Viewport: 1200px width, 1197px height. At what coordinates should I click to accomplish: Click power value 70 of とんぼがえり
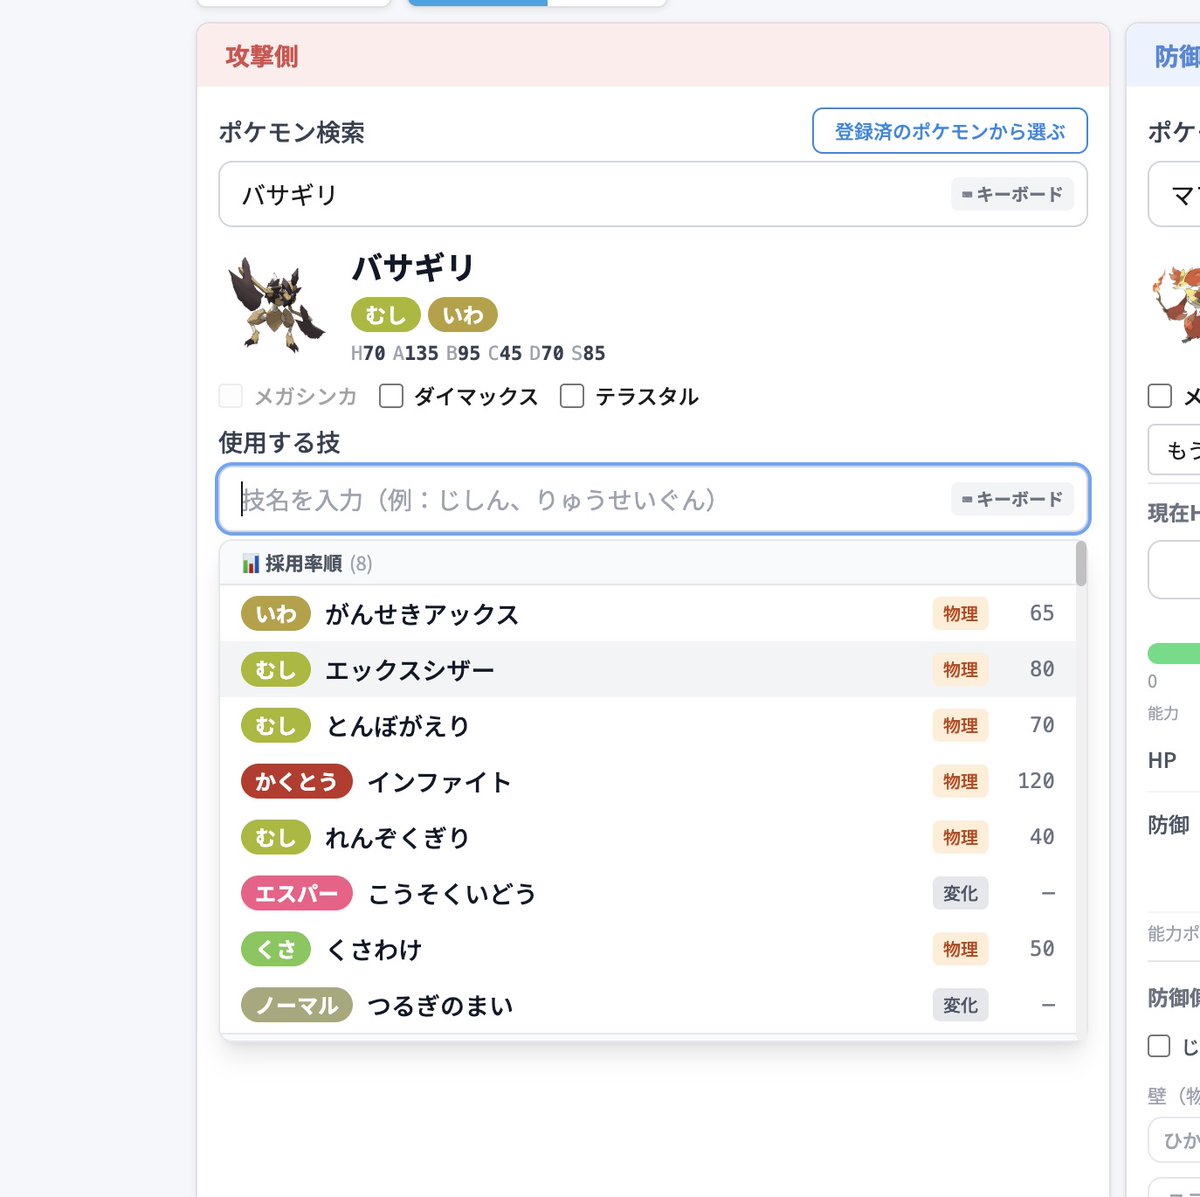pos(1042,725)
